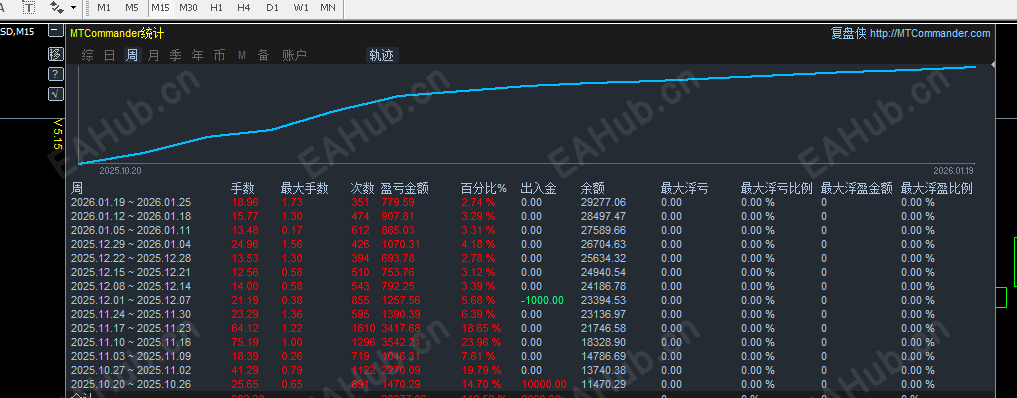This screenshot has width=1017, height=398.
Task: Open the http://MTCommander.com link
Action: click(x=930, y=34)
